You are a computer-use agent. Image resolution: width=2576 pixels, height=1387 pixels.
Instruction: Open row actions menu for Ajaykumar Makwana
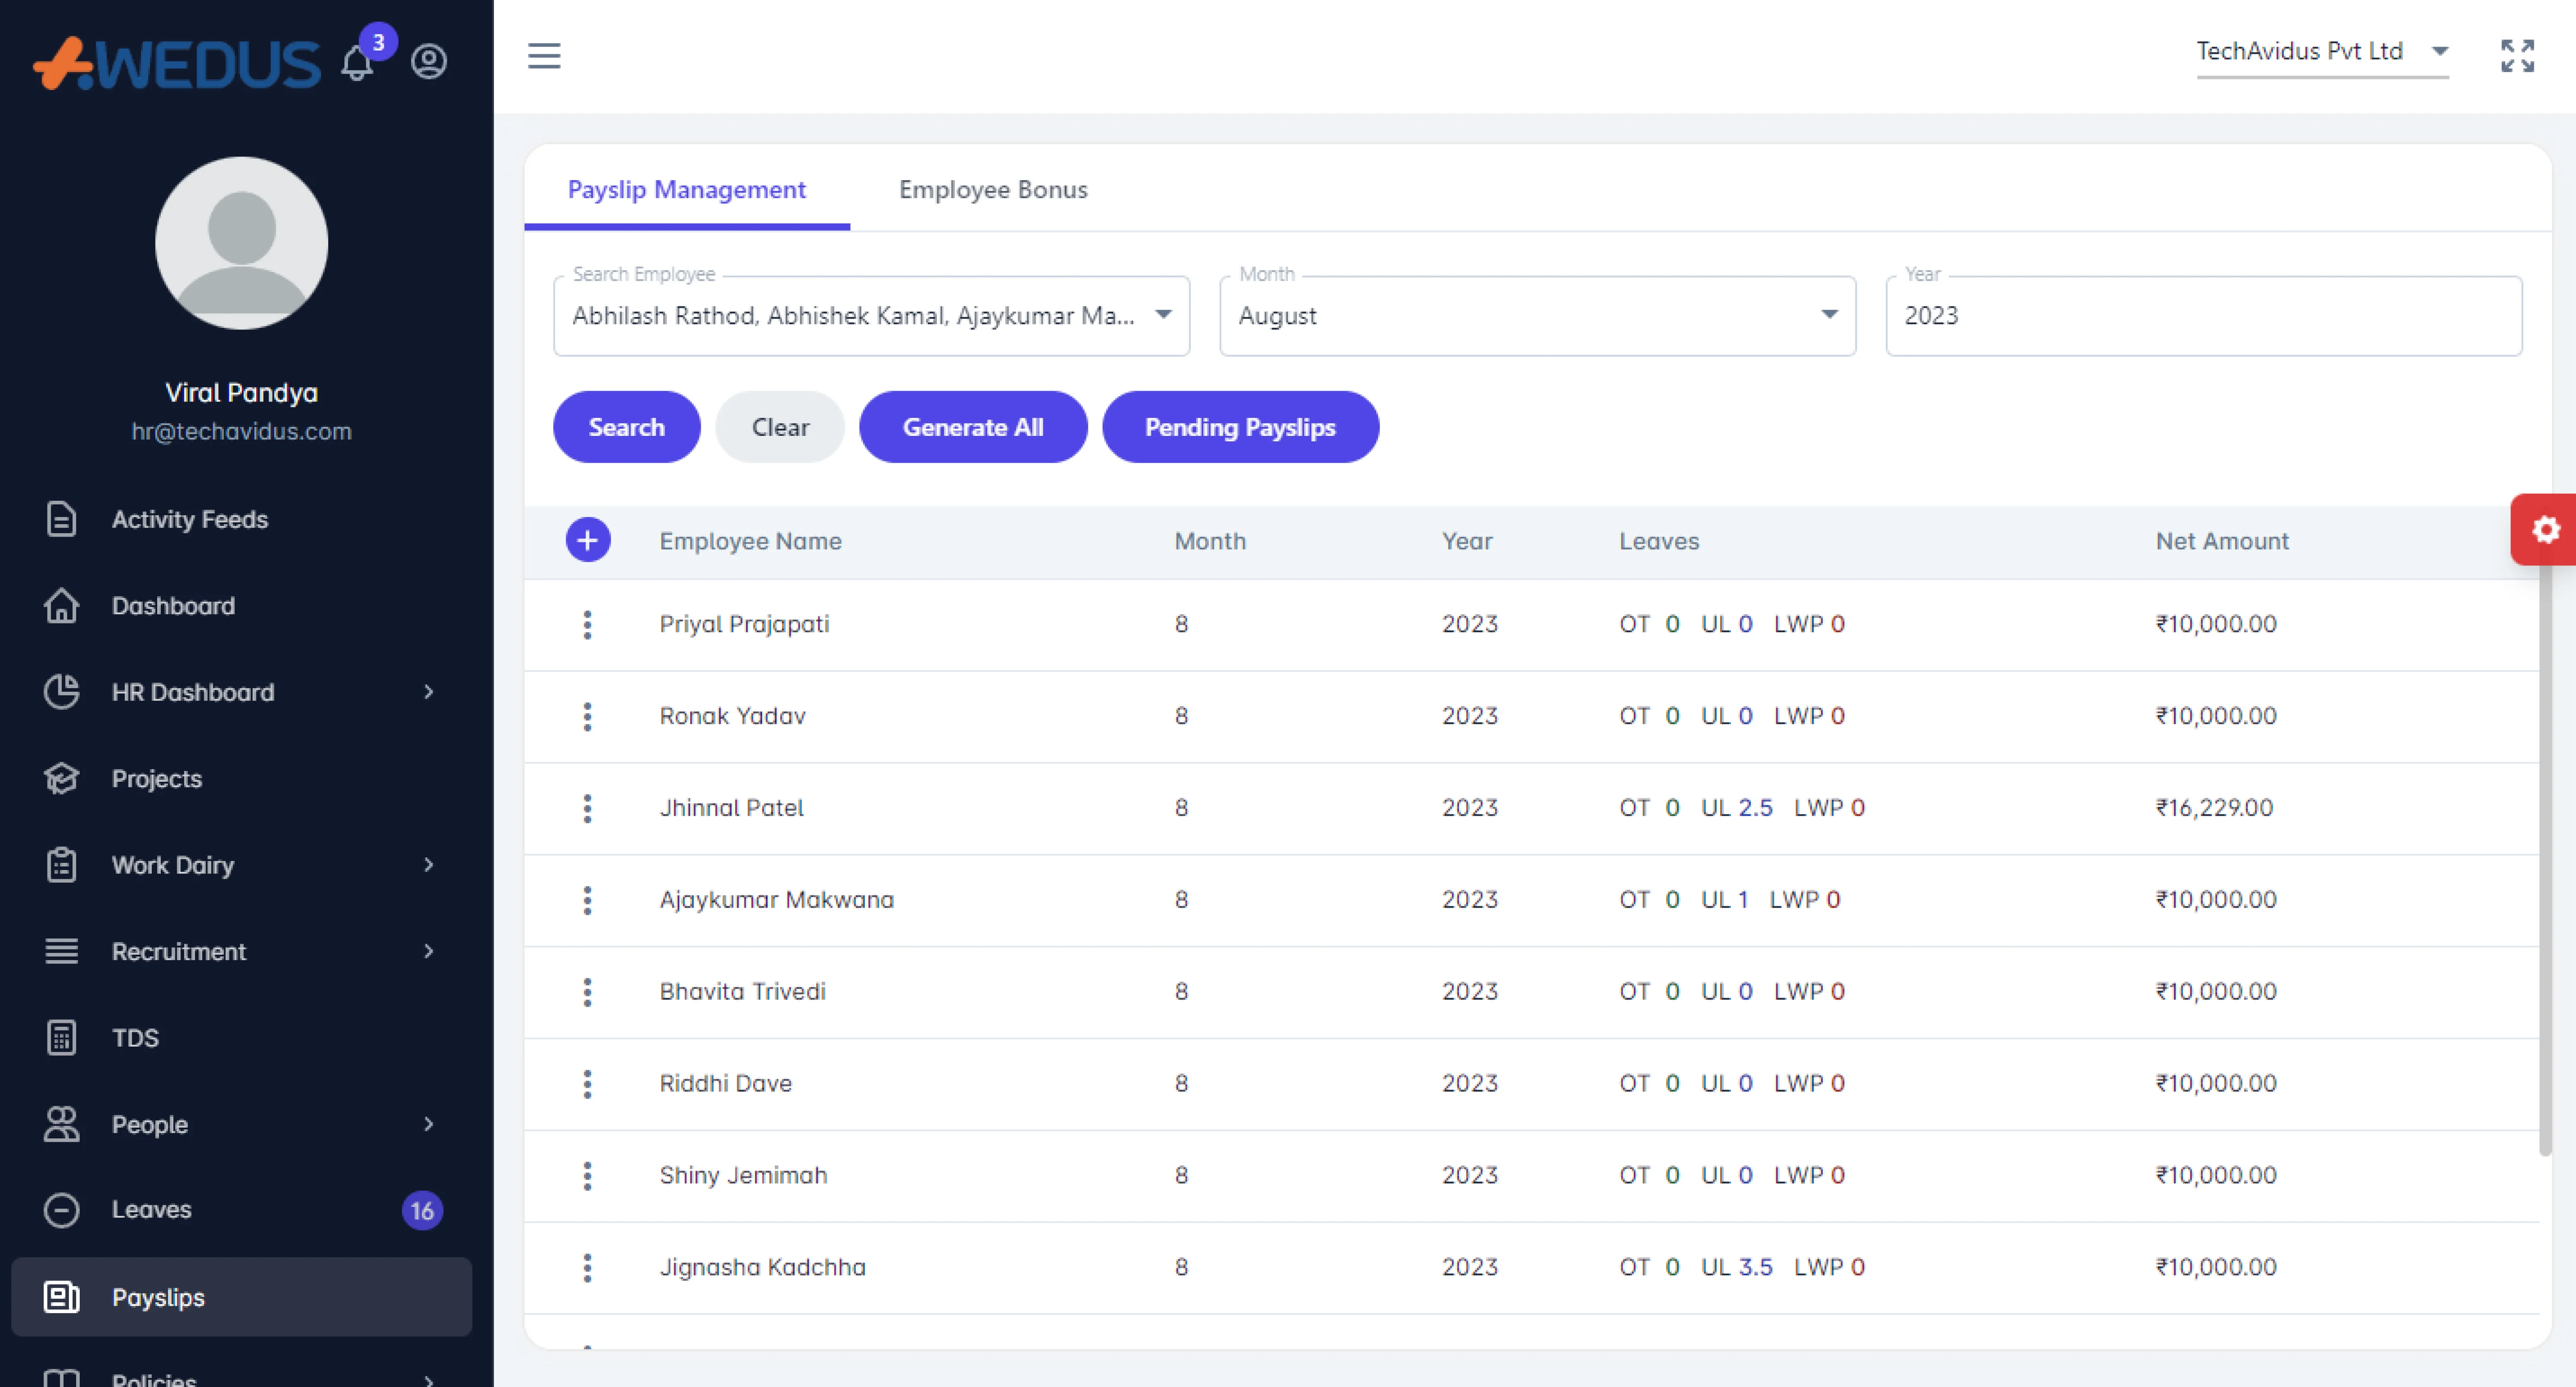[x=587, y=900]
